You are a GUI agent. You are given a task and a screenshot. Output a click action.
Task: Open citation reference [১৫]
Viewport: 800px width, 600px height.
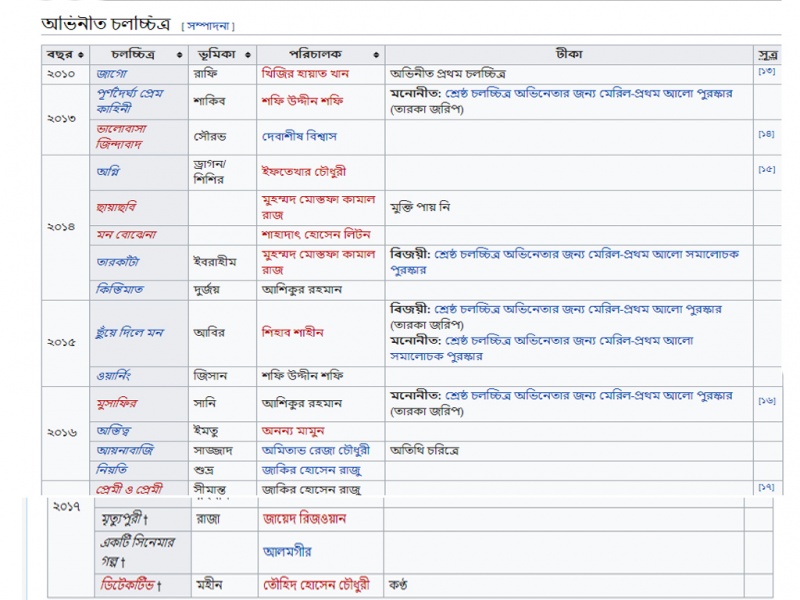tap(766, 169)
